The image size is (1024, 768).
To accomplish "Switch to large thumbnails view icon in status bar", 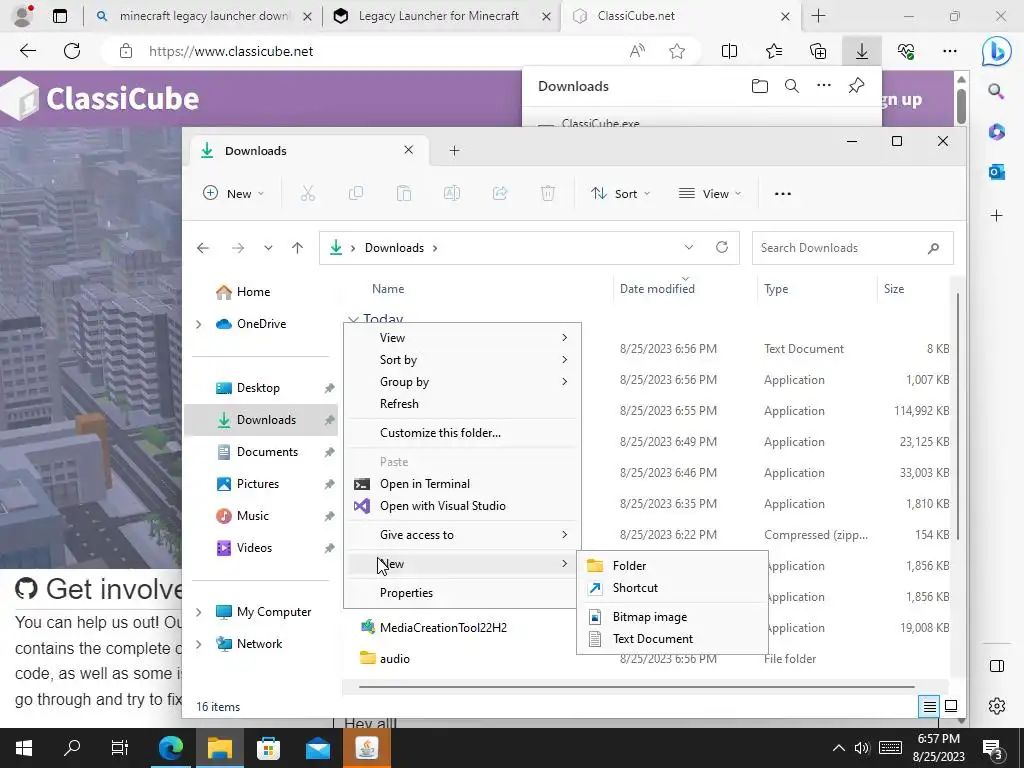I will click(951, 706).
